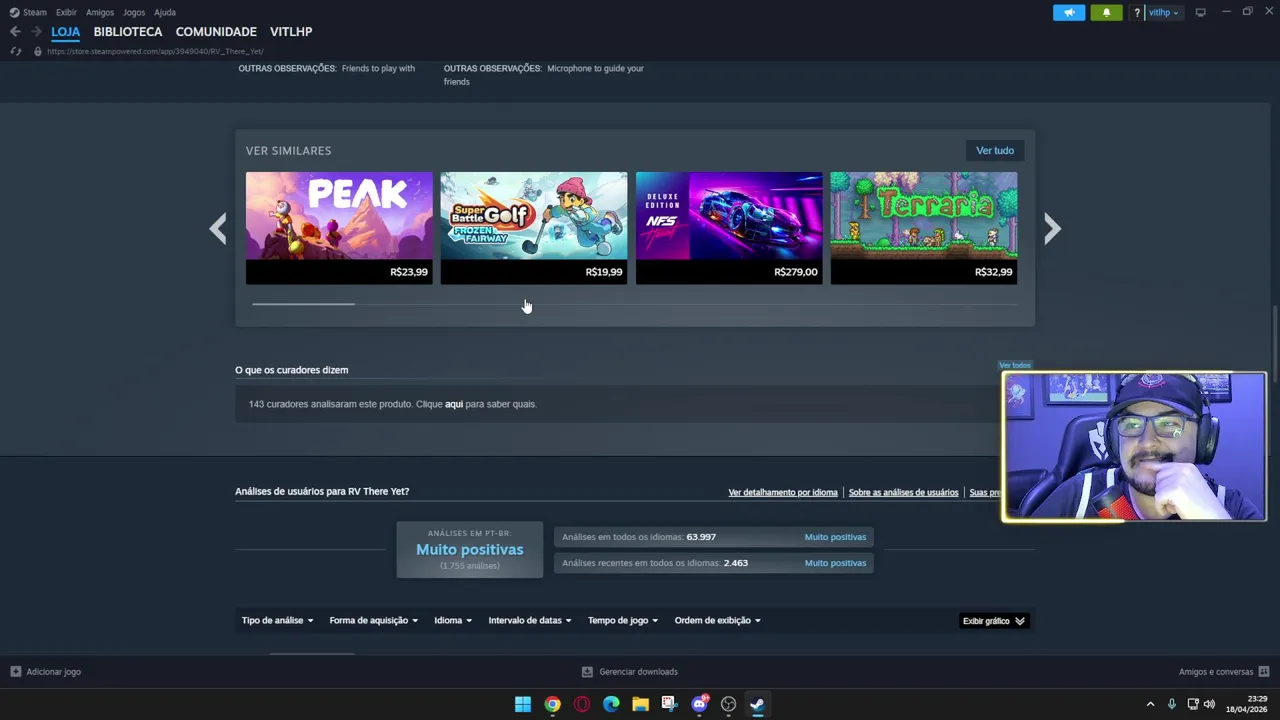Viewport: 1280px width, 720px height.
Task: Open Ver detalhamento por idioma link
Action: pyautogui.click(x=783, y=492)
